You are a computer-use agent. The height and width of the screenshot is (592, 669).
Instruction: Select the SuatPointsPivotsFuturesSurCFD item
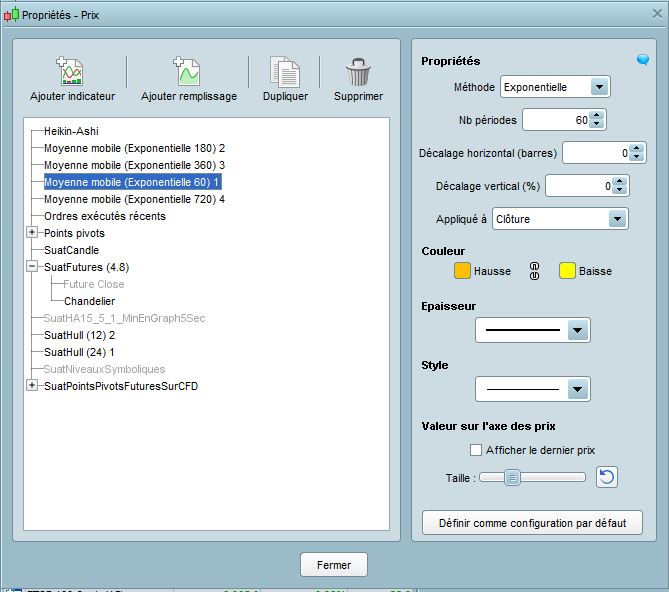(121, 386)
